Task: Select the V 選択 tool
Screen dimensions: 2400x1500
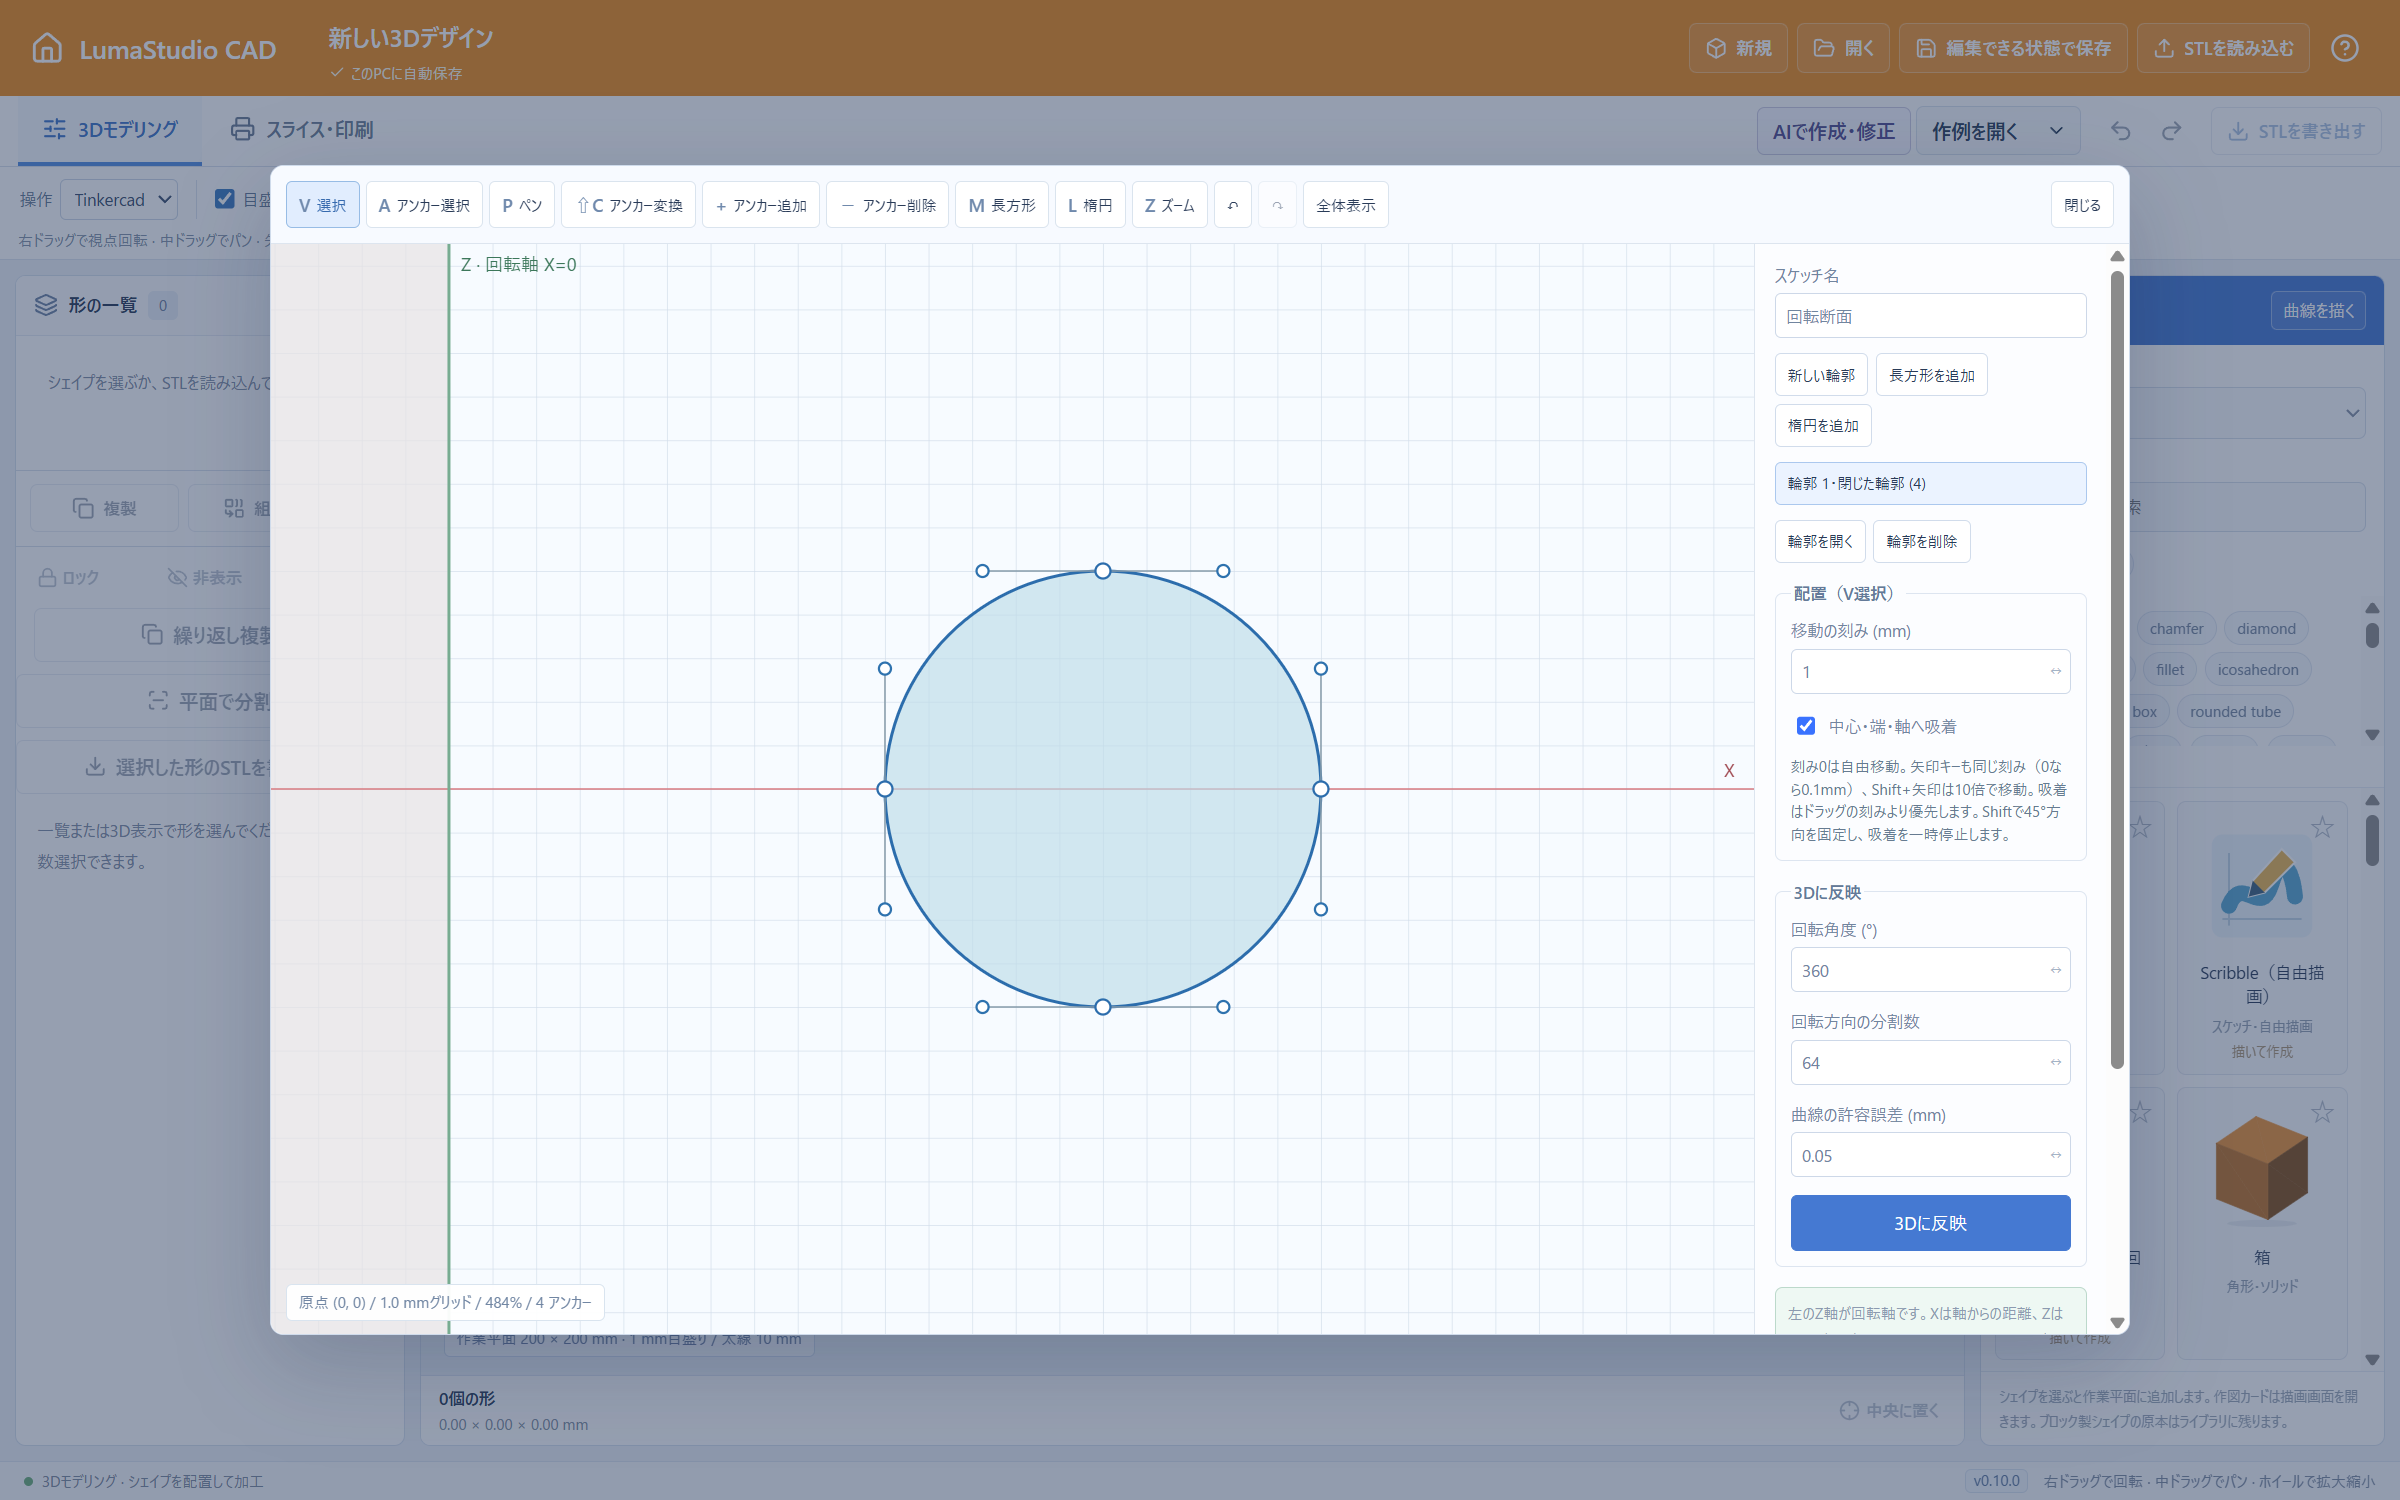Action: (x=322, y=205)
